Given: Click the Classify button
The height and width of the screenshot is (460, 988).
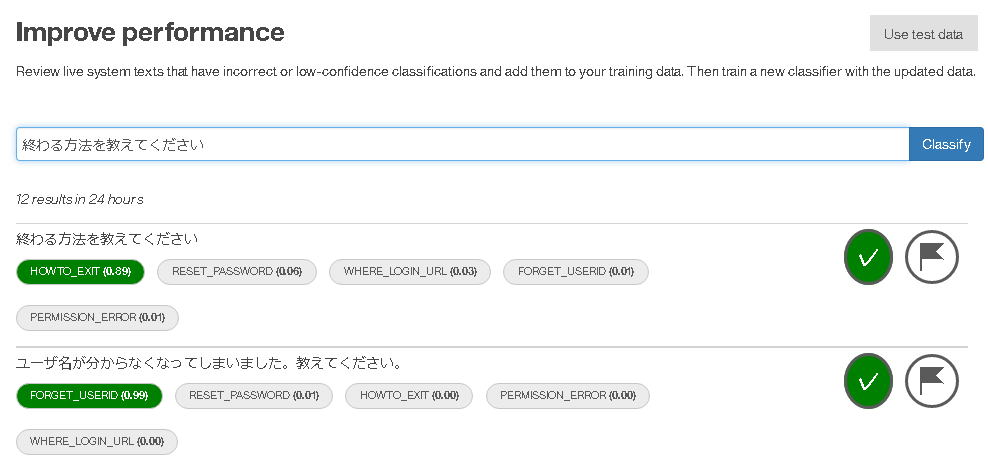Looking at the screenshot, I should click(x=946, y=144).
